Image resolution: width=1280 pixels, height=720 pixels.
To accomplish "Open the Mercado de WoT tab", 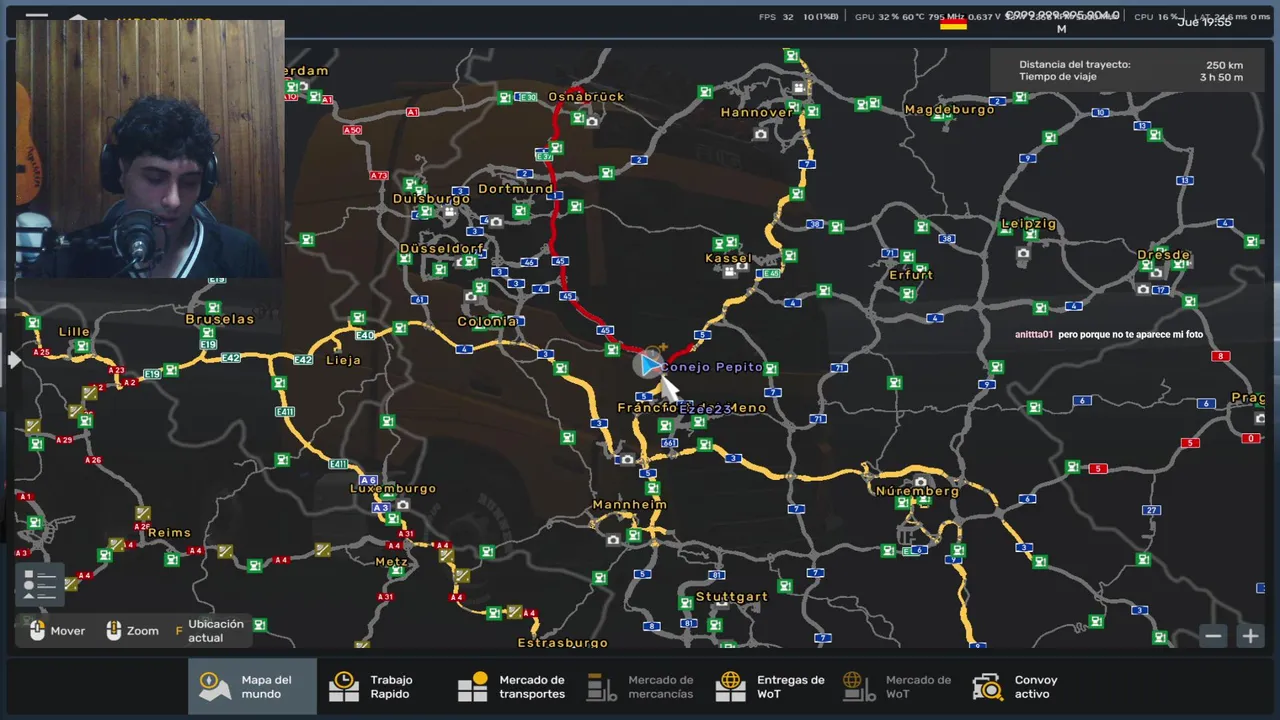I will pos(897,687).
